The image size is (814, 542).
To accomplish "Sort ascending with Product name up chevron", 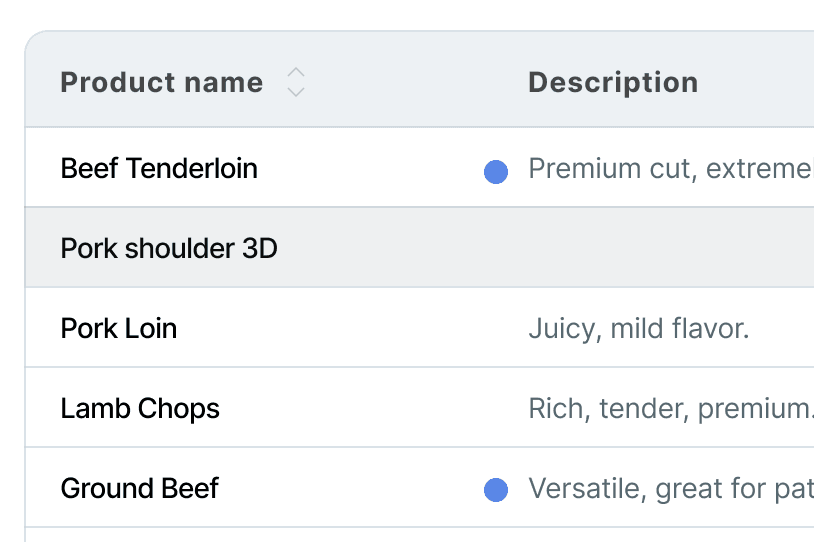I will (296, 73).
